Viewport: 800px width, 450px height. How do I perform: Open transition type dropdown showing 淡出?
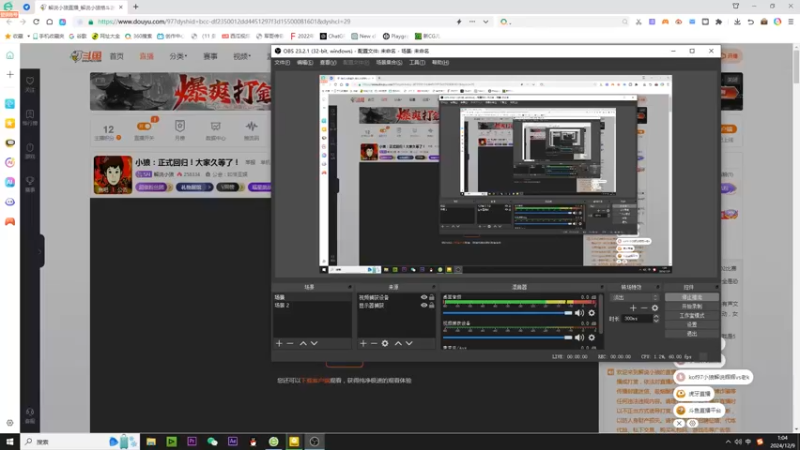click(x=635, y=297)
